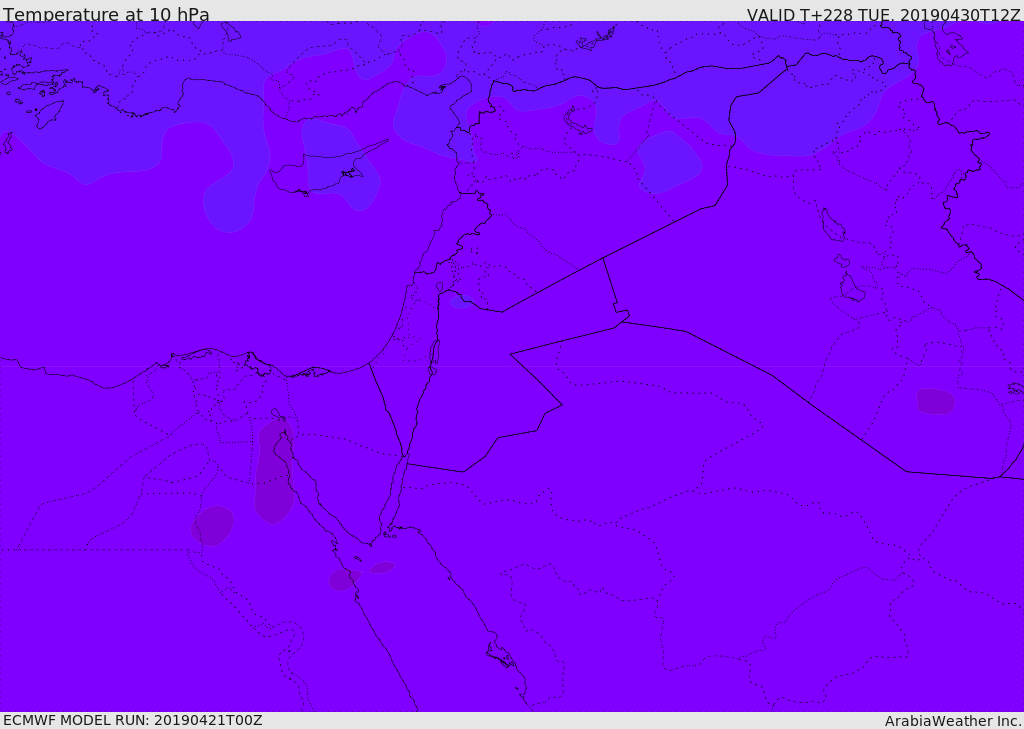Image resolution: width=1024 pixels, height=729 pixels.
Task: Click the 'VALID T+228 TUE. 20190430T12Z' label
Action: [883, 14]
